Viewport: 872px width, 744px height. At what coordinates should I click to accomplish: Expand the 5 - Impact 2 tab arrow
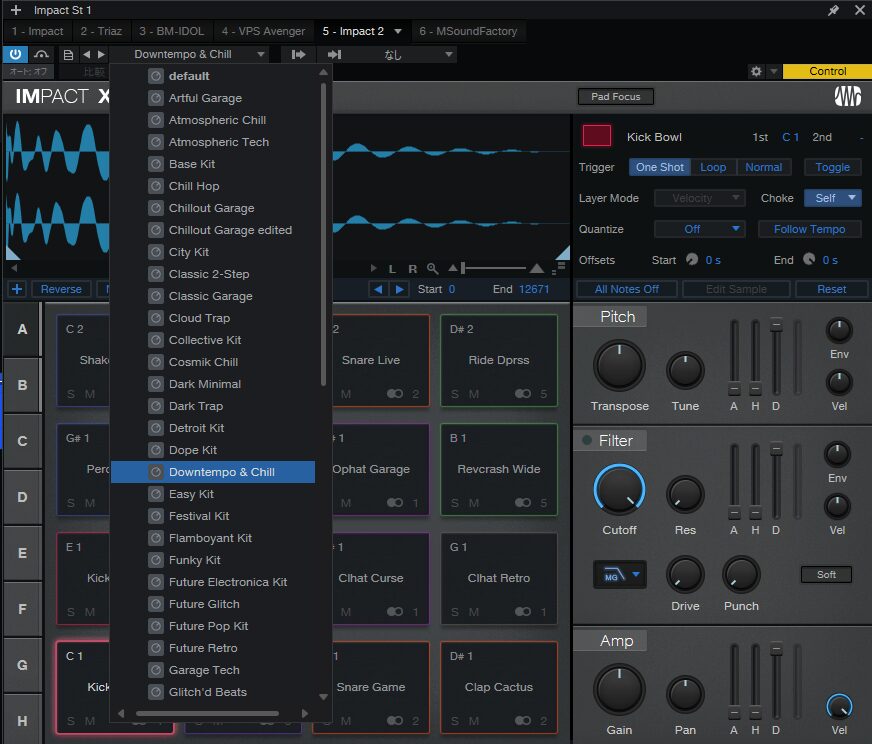(x=398, y=31)
